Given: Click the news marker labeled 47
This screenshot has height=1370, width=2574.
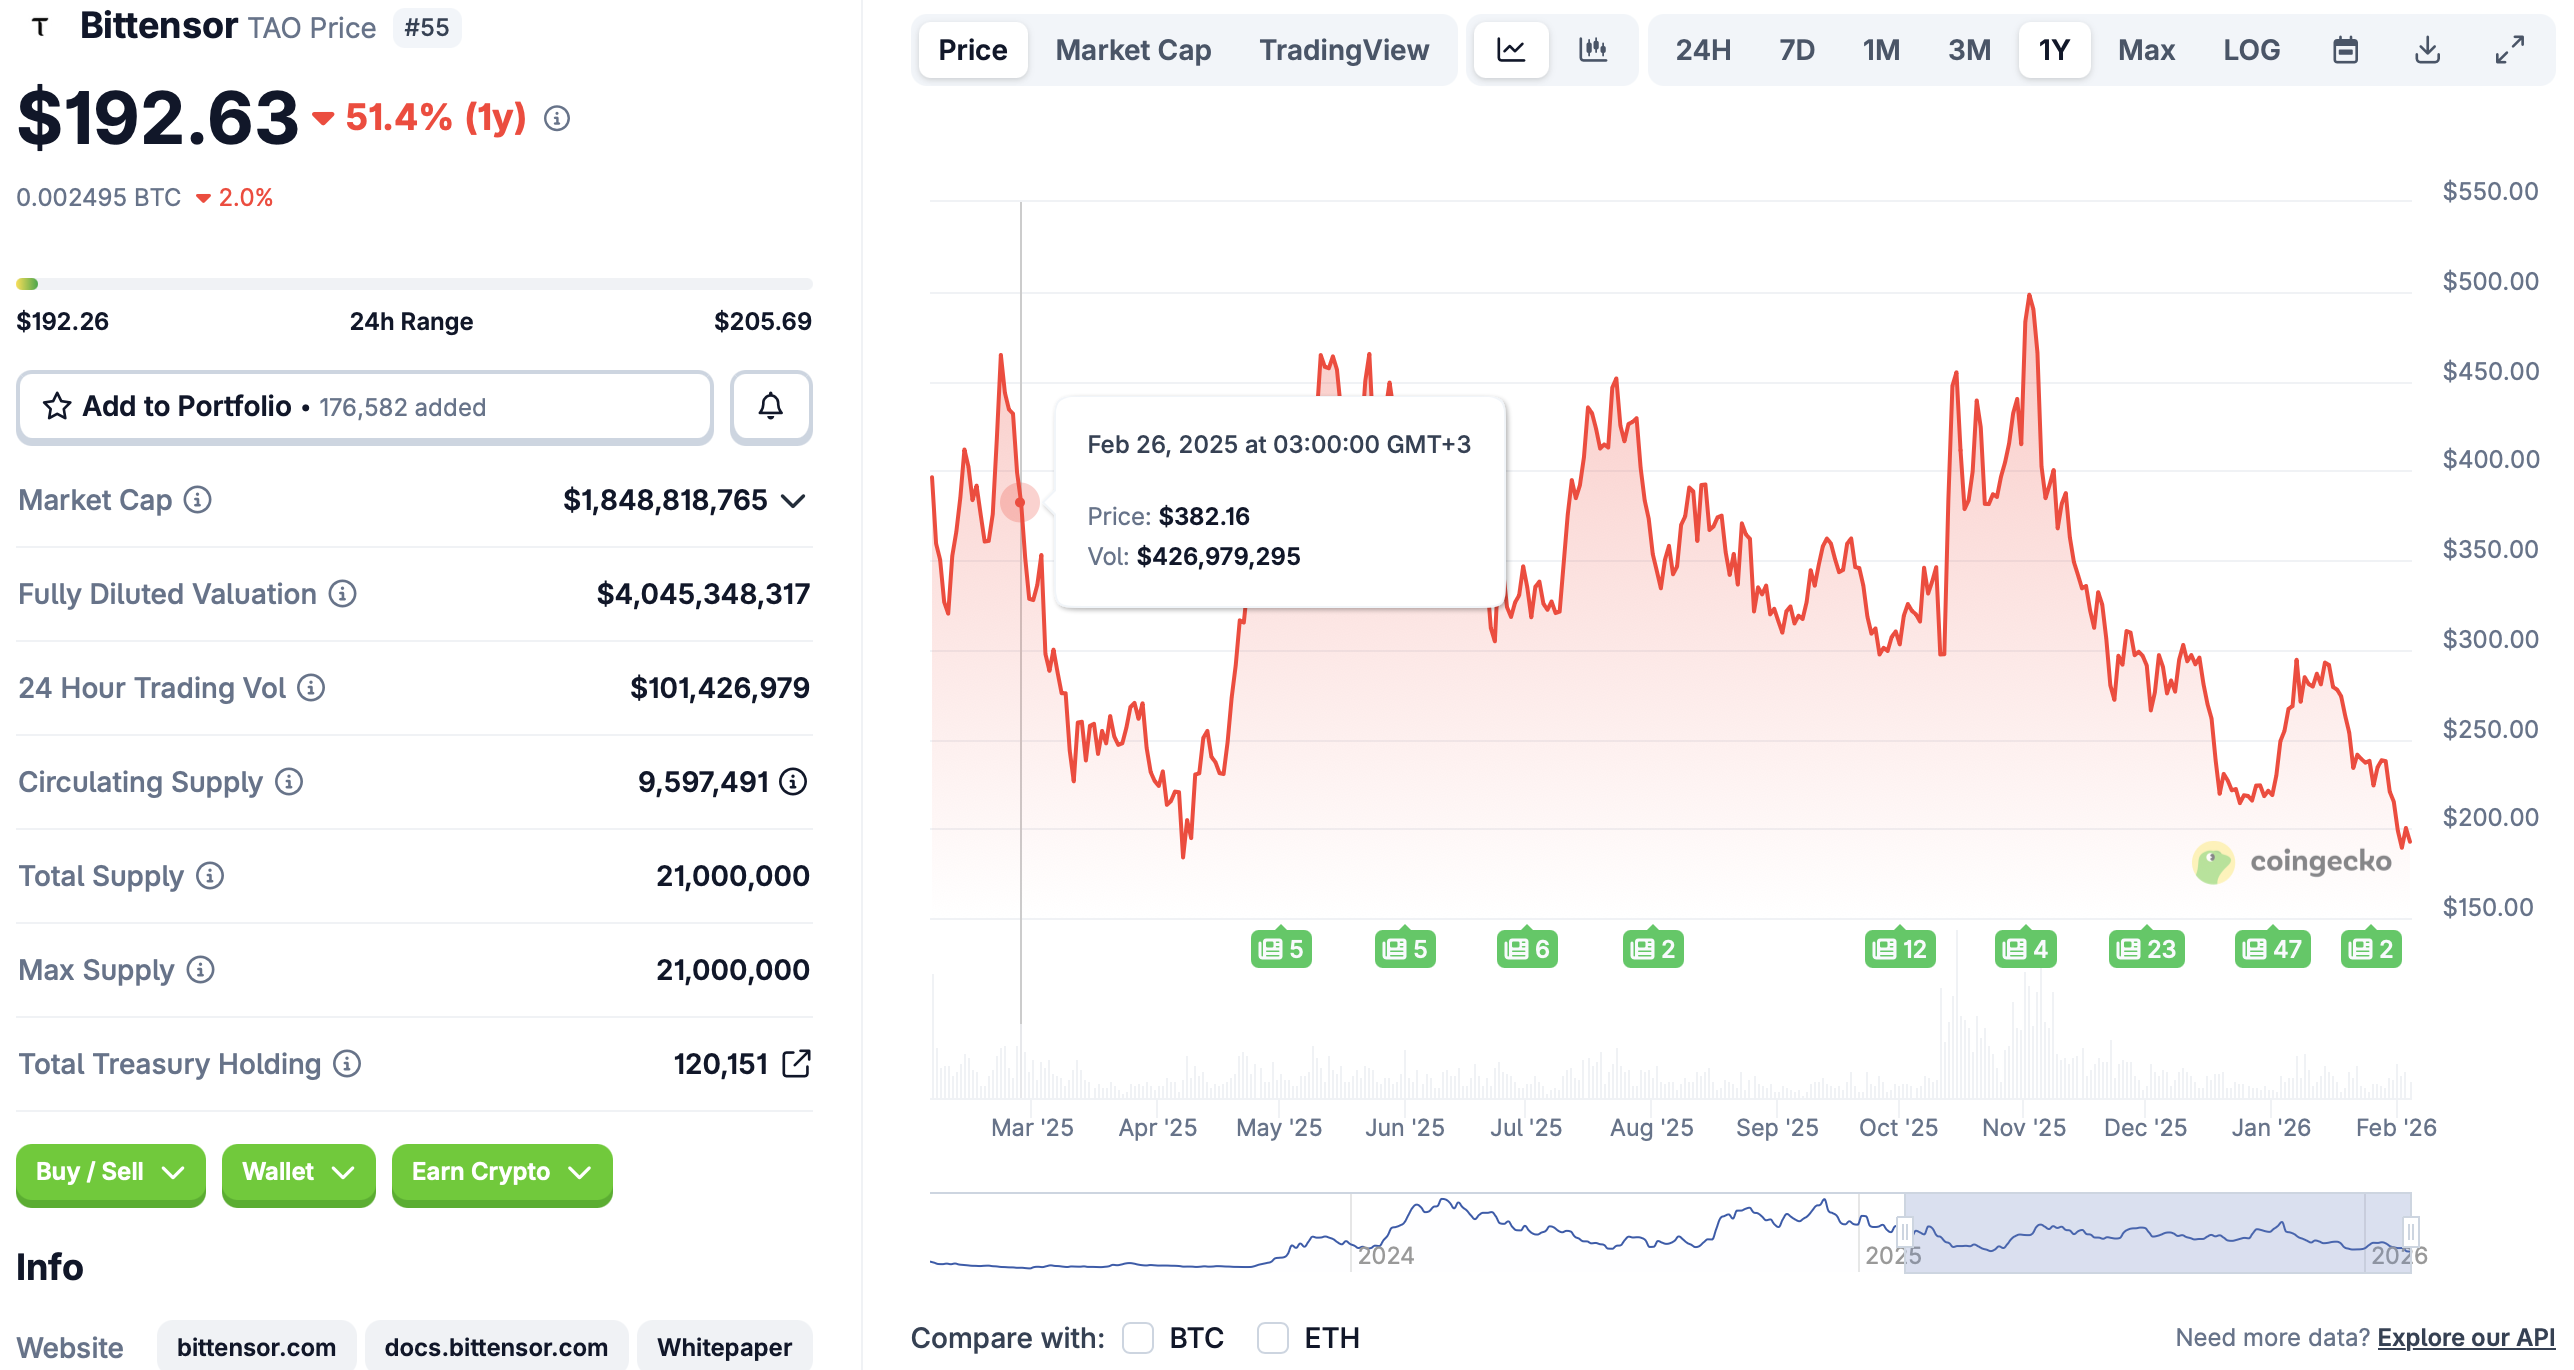Looking at the screenshot, I should 2272,948.
